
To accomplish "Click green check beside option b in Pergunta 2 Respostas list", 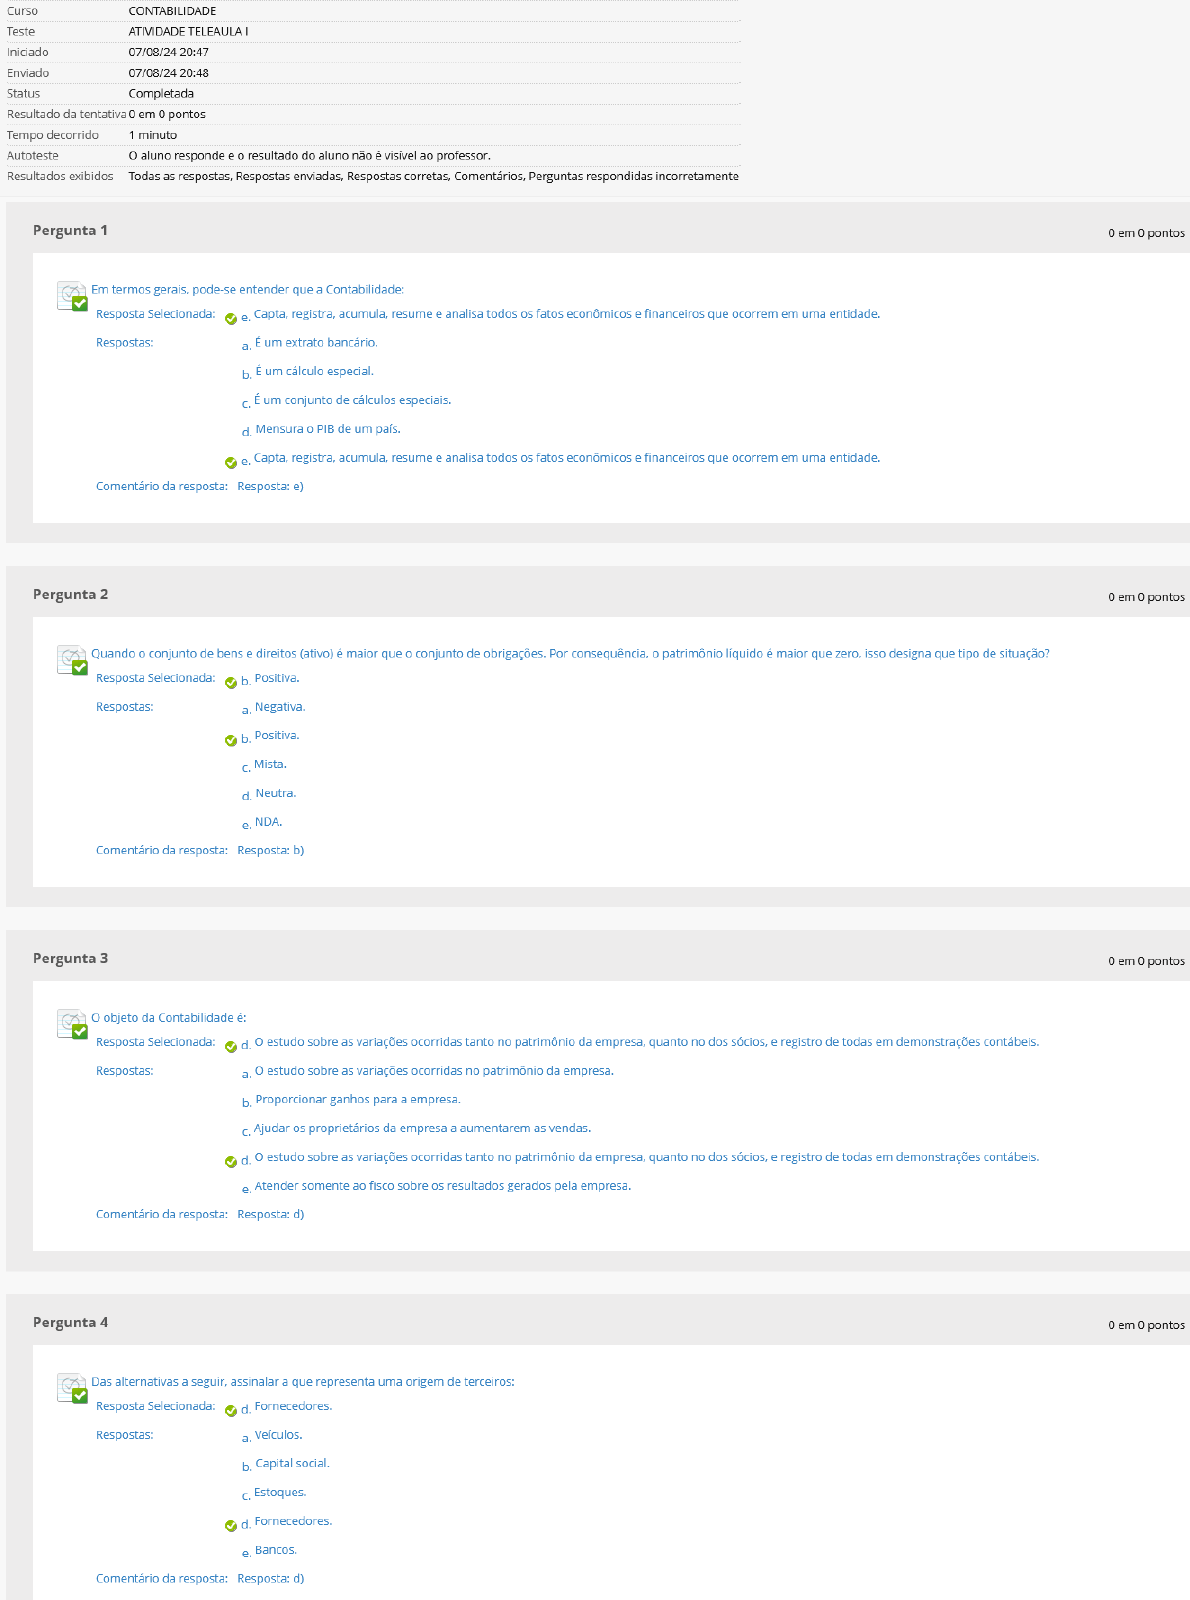I will pyautogui.click(x=231, y=740).
